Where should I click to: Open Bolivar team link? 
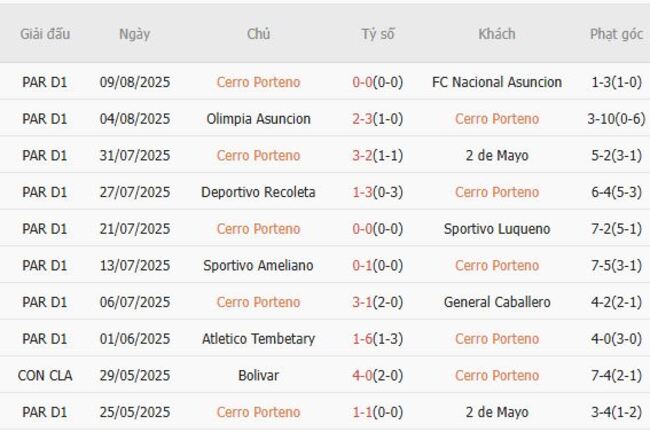tap(258, 376)
